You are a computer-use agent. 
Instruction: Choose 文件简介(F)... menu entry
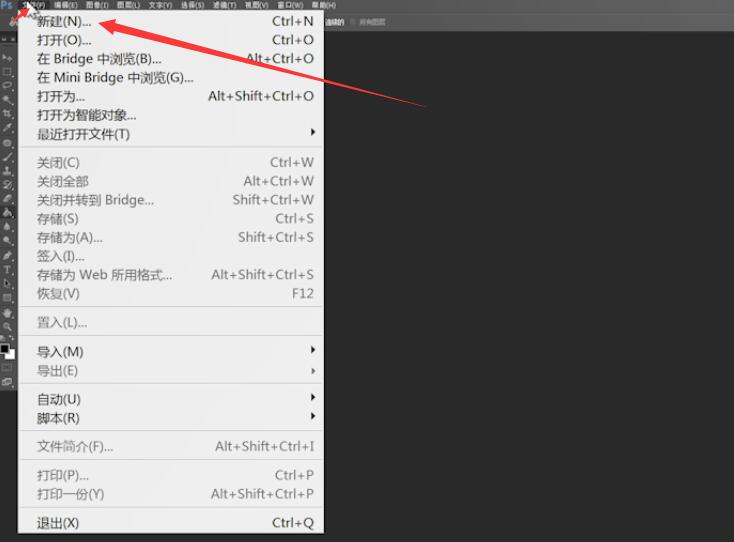coord(171,447)
